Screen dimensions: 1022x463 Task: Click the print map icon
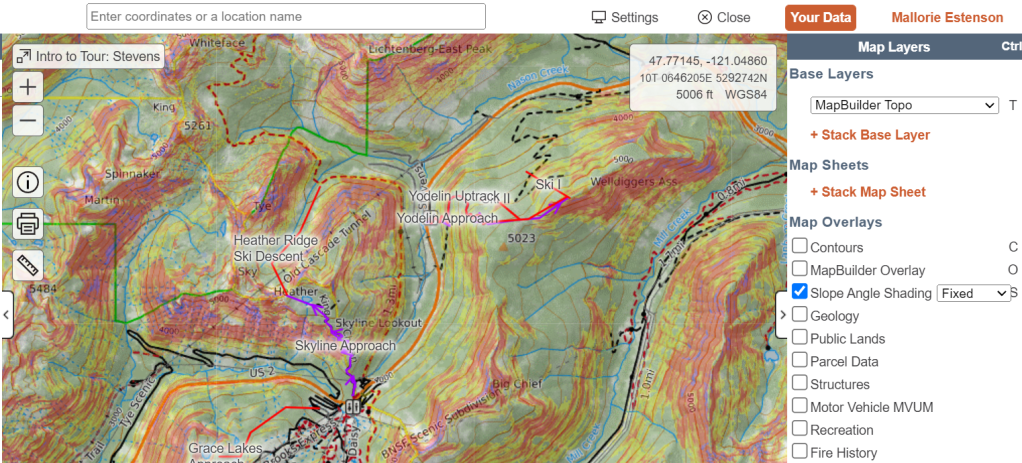28,224
